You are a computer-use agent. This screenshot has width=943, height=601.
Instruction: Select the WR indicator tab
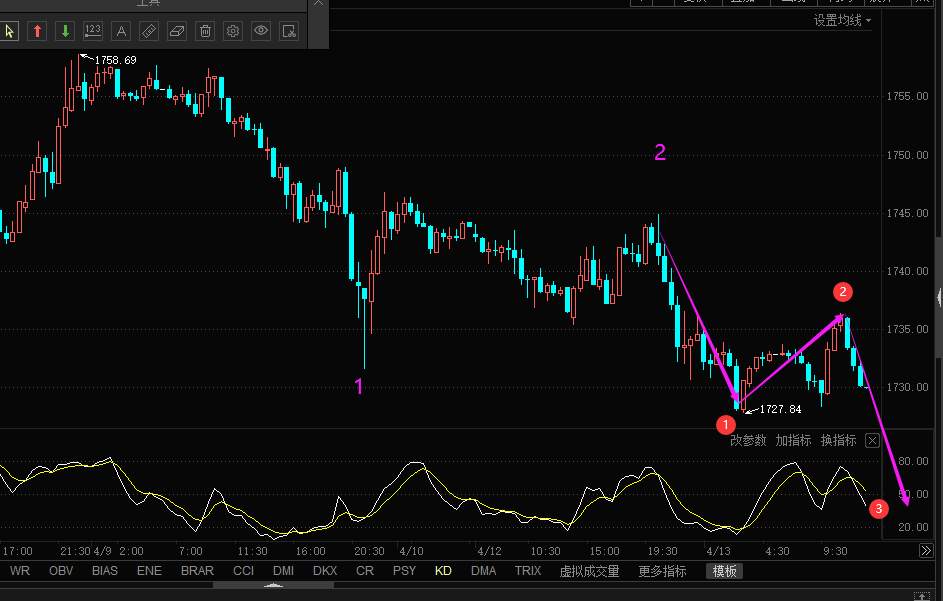(20, 571)
